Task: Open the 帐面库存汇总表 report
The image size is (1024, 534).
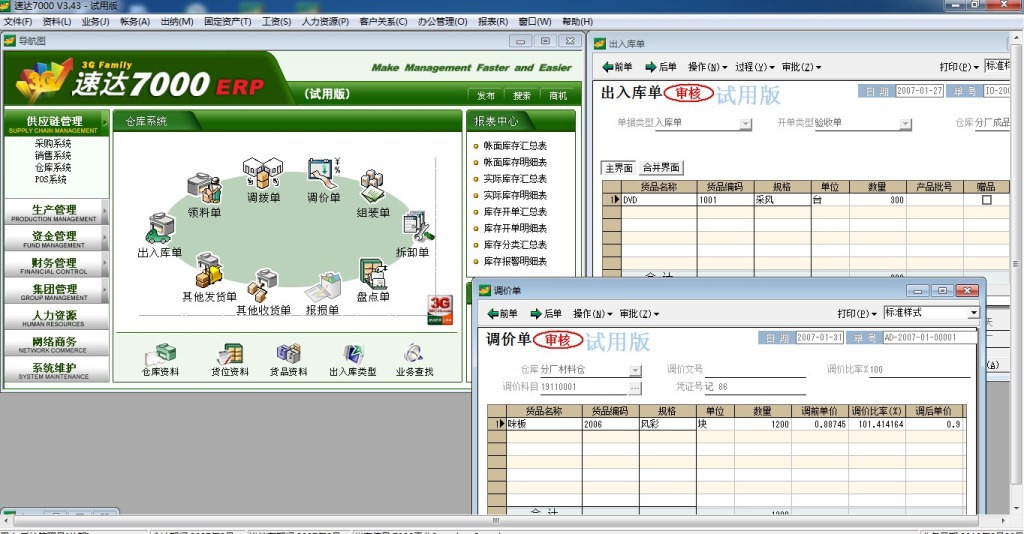Action: tap(515, 146)
